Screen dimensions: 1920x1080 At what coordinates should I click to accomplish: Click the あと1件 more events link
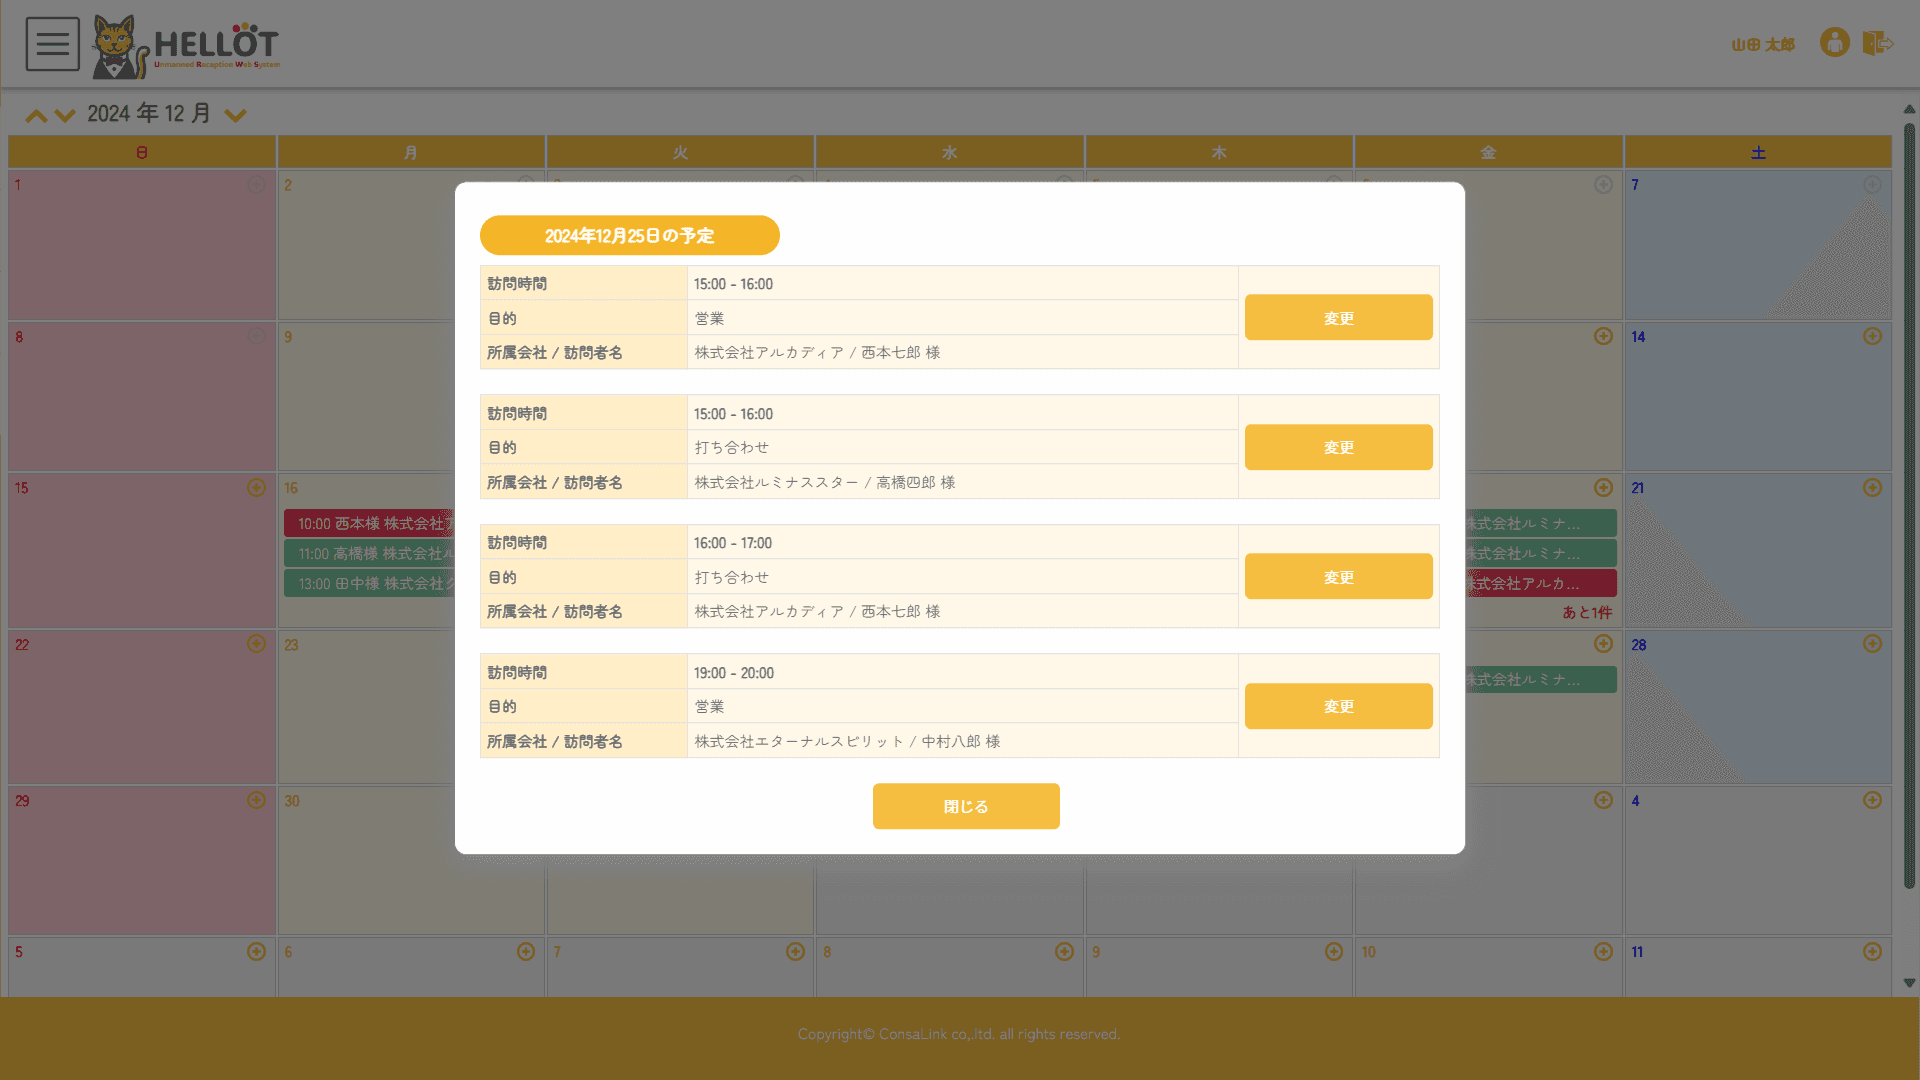coord(1586,612)
